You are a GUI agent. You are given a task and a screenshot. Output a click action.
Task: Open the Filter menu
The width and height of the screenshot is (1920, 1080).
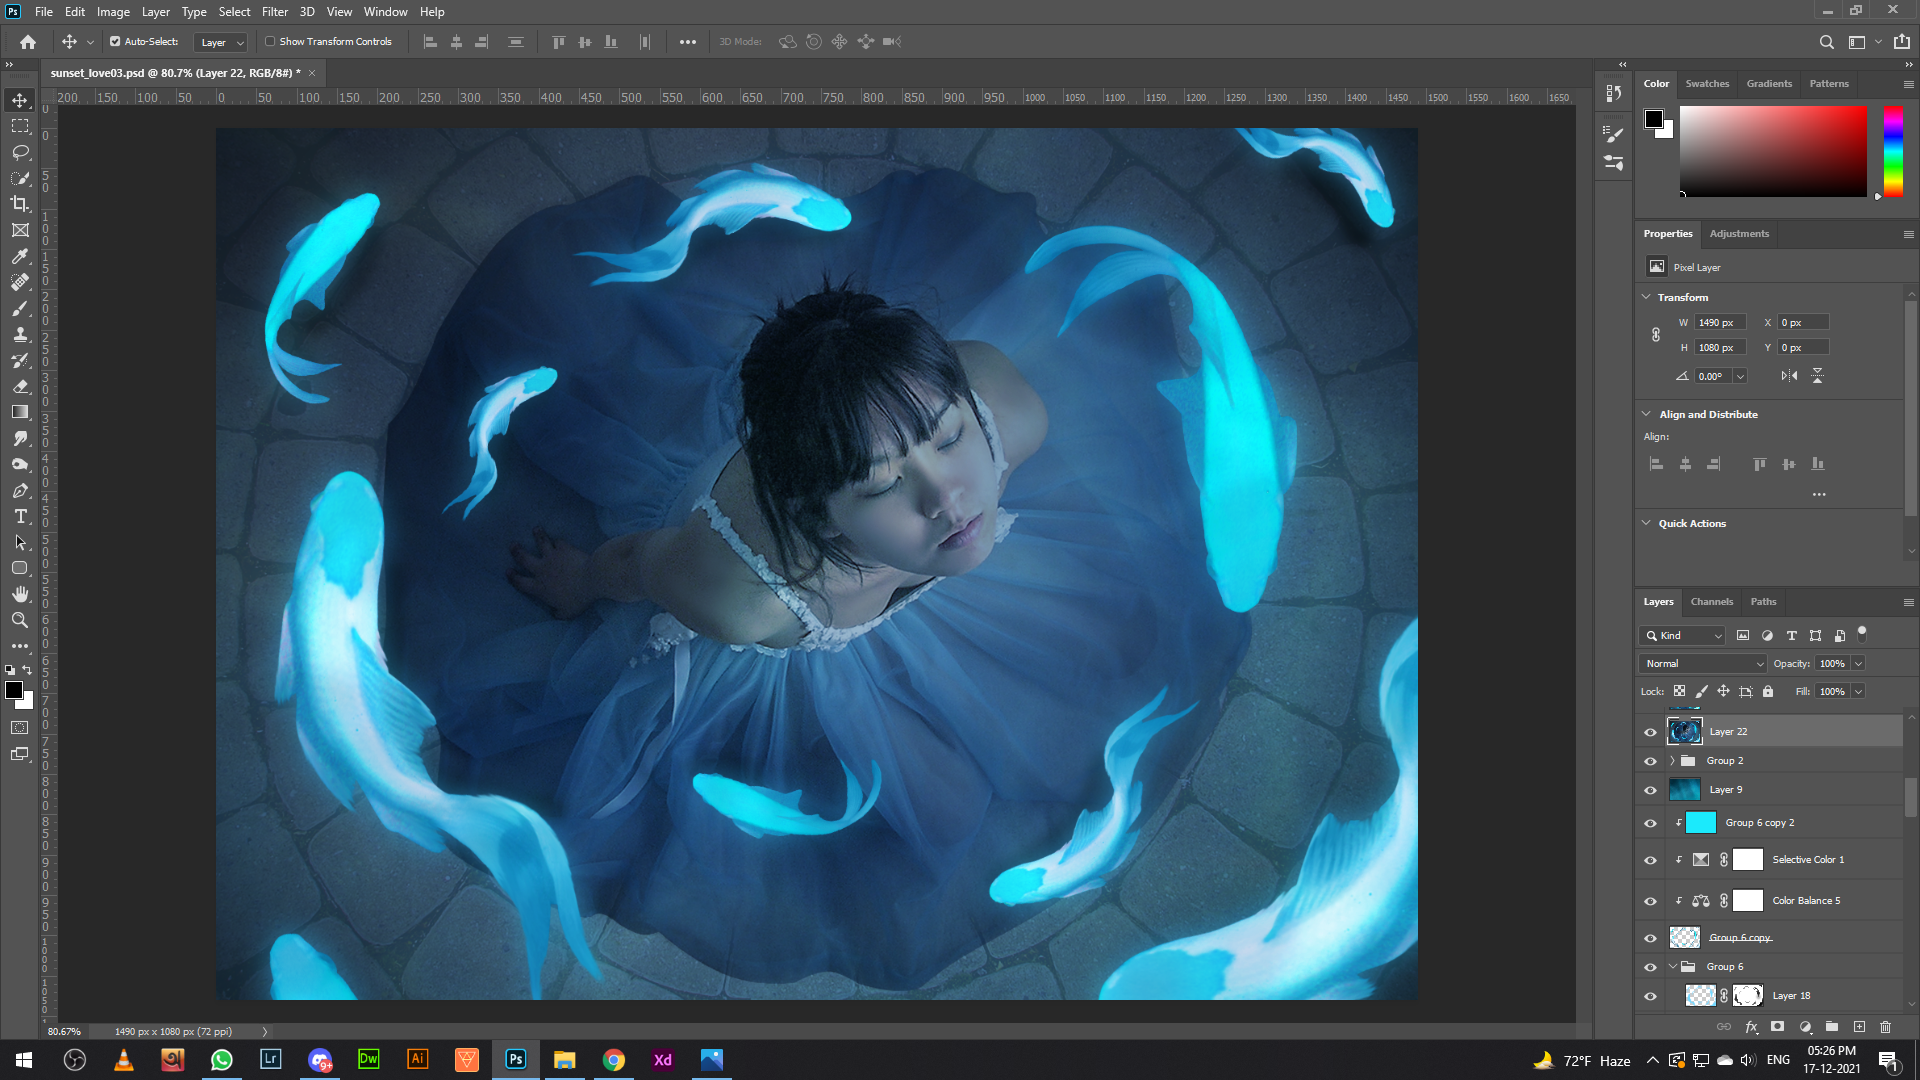pyautogui.click(x=274, y=12)
